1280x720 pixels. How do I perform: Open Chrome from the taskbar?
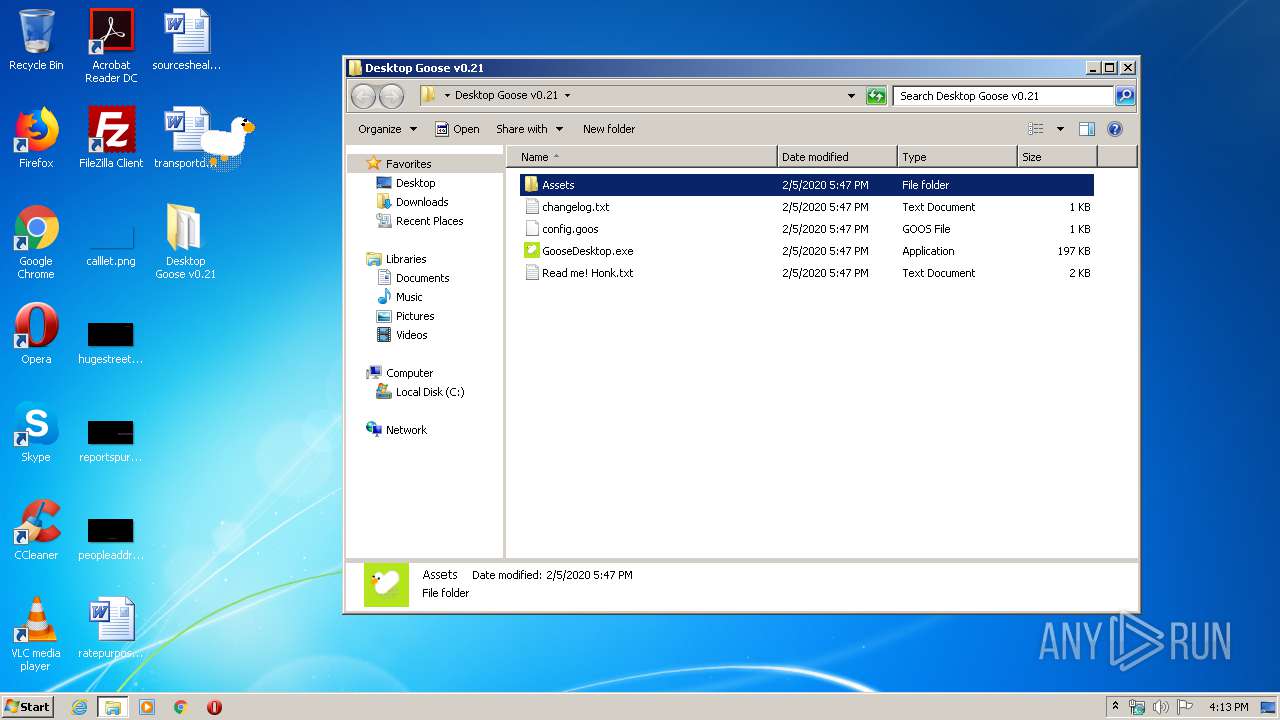pyautogui.click(x=181, y=707)
